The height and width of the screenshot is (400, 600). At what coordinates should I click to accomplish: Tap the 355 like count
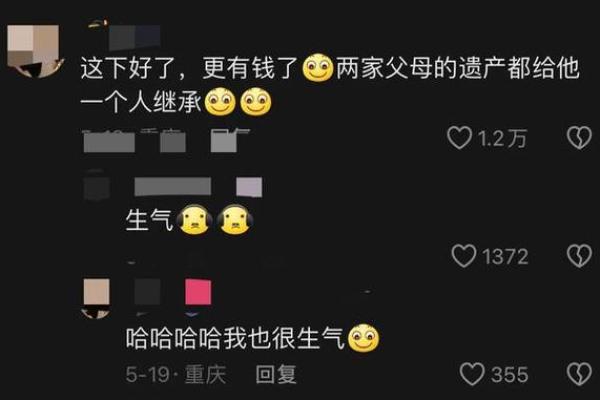click(x=510, y=374)
